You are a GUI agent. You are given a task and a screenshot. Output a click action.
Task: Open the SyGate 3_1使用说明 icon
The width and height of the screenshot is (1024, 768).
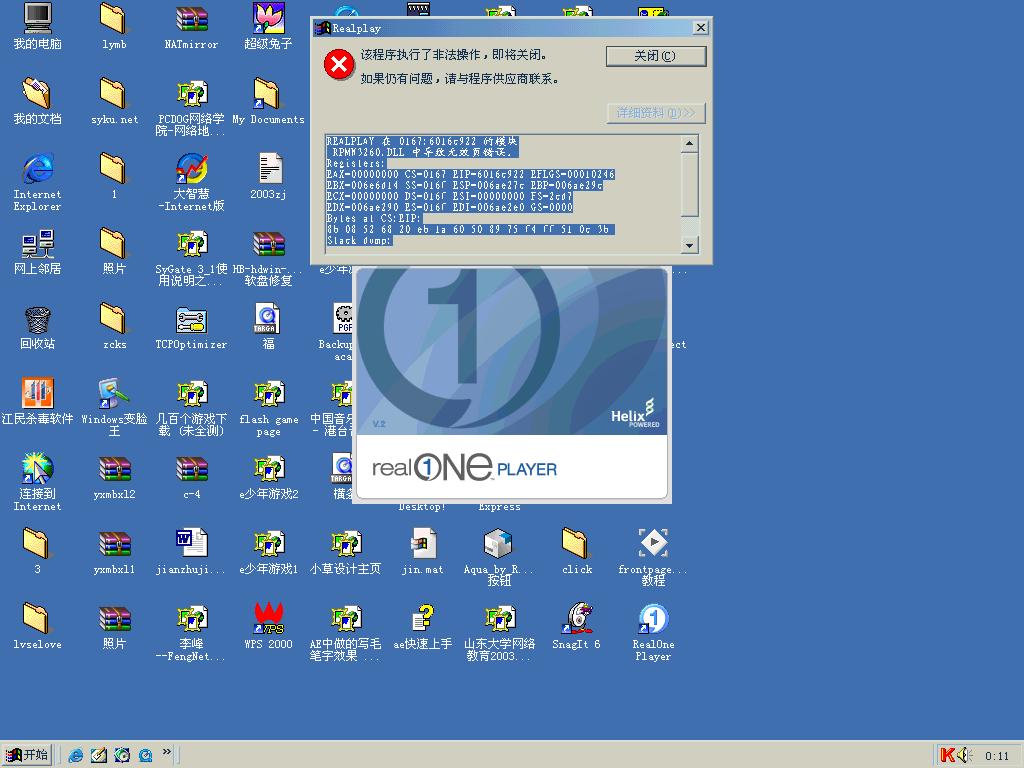click(x=191, y=244)
